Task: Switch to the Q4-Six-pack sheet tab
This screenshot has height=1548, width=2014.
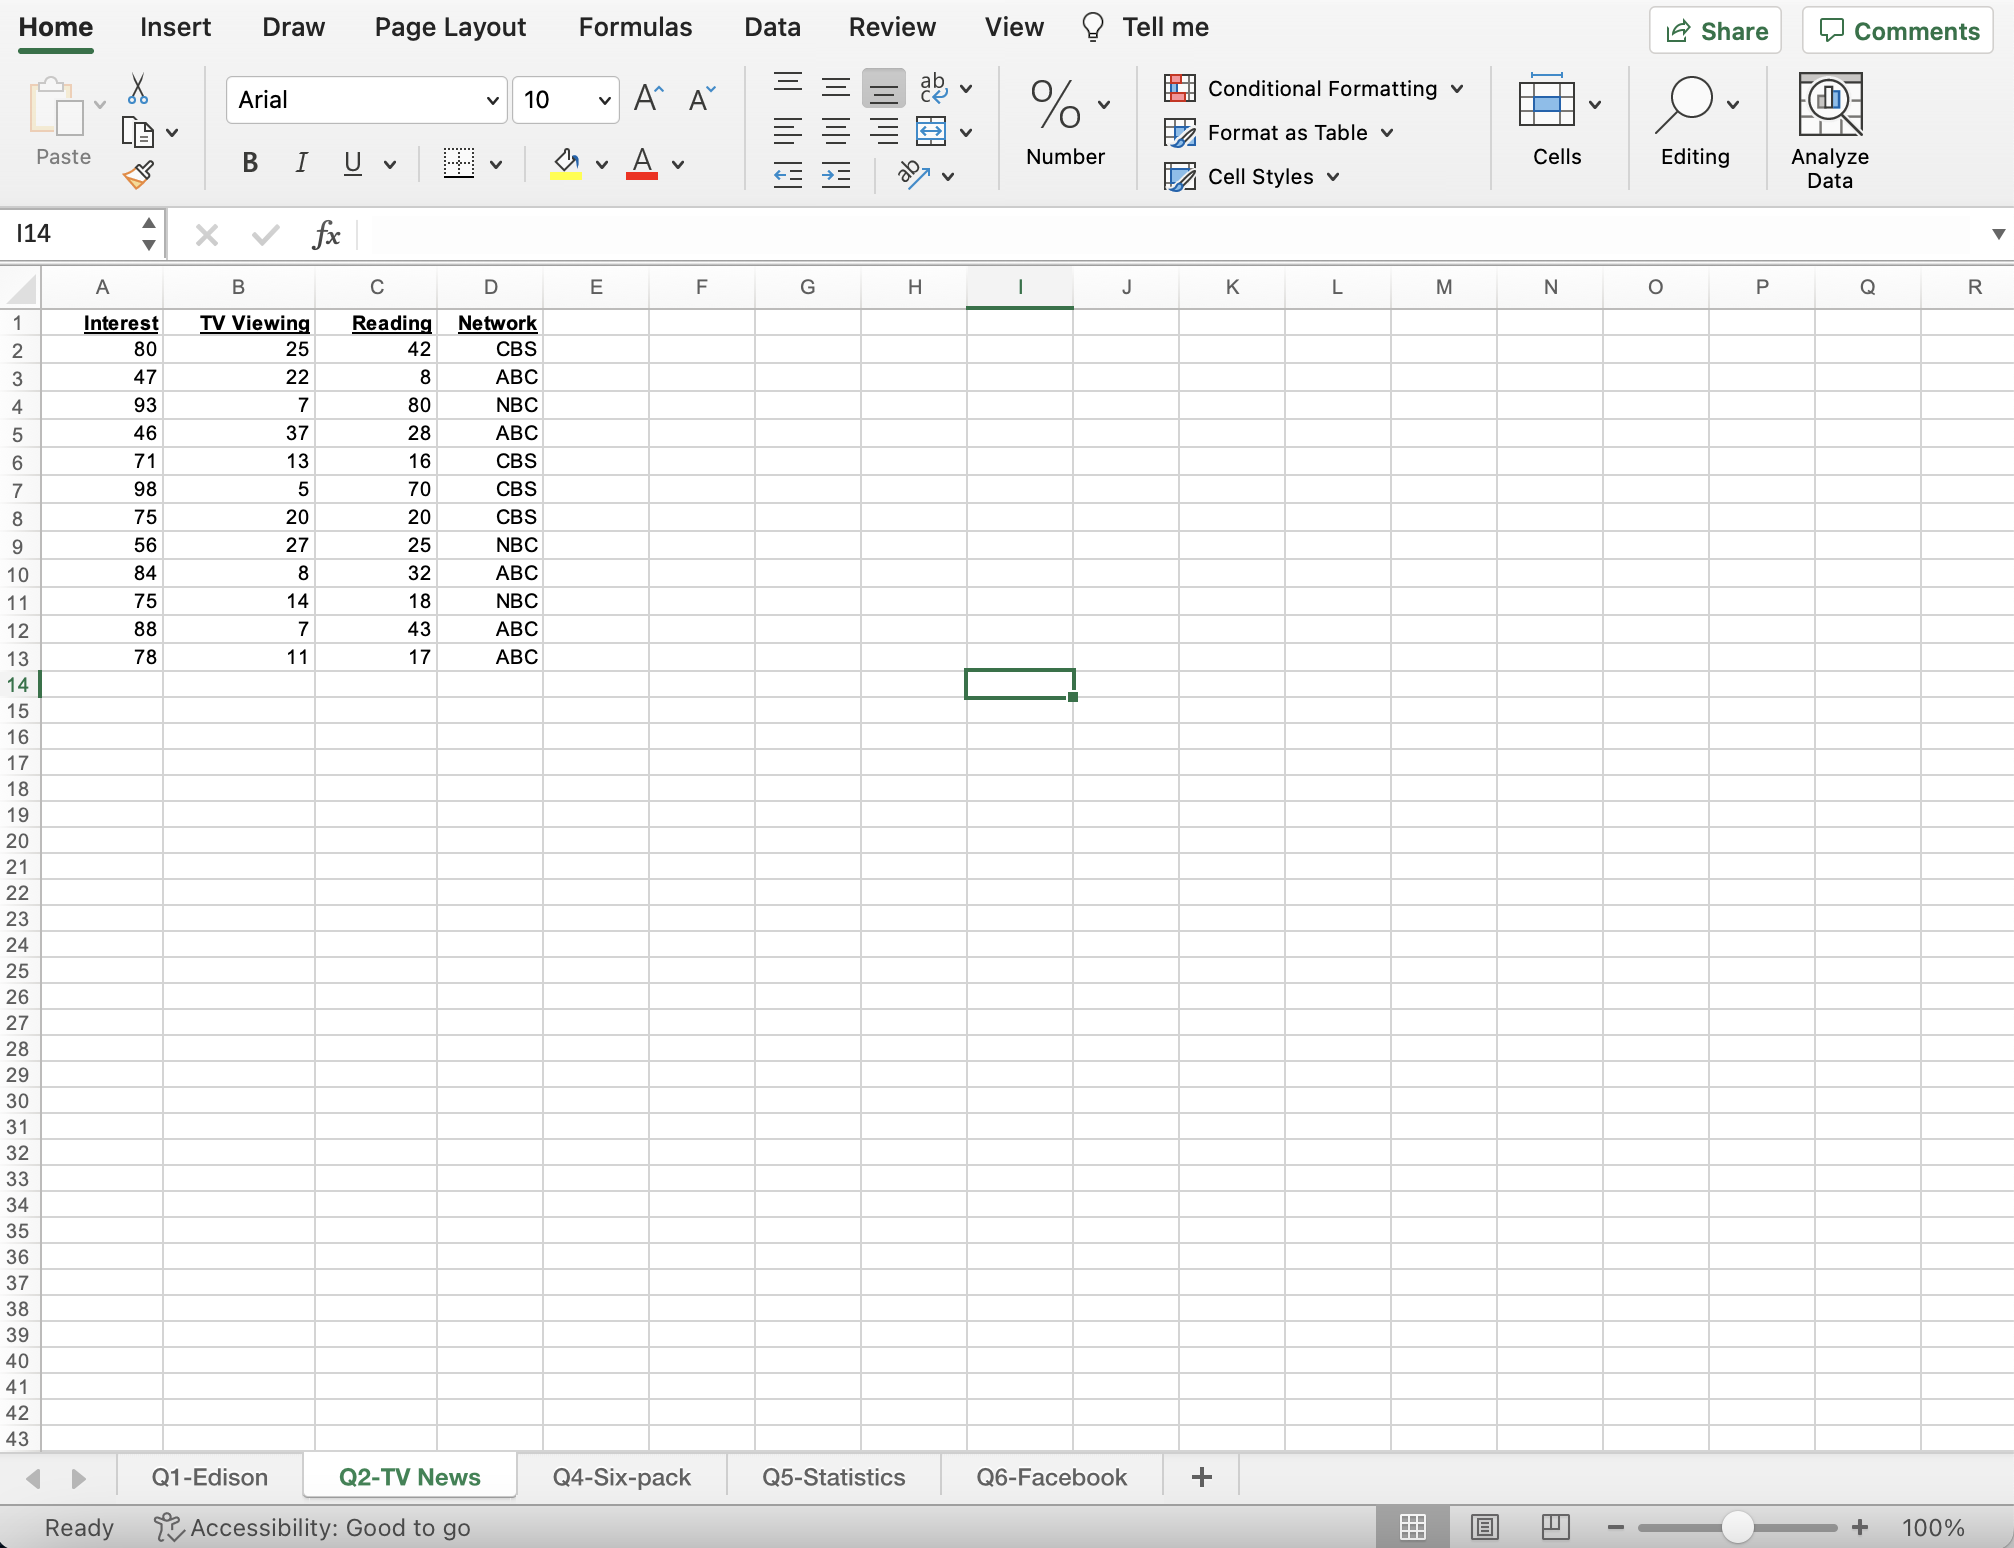Action: click(621, 1477)
